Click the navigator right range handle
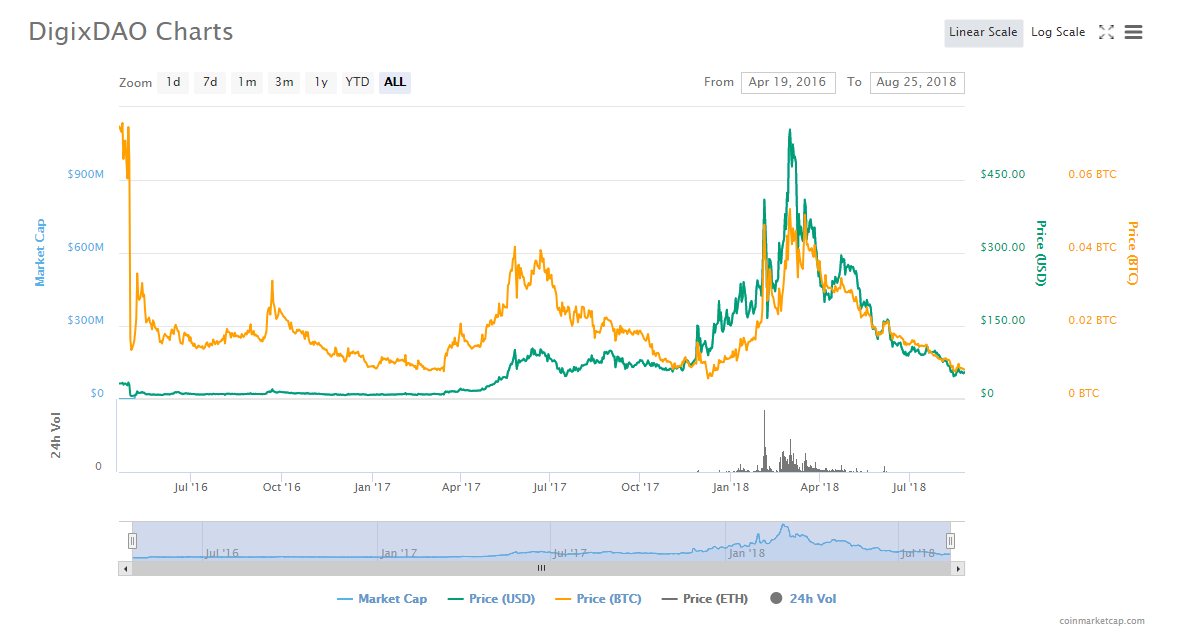The width and height of the screenshot is (1178, 634). [x=950, y=541]
